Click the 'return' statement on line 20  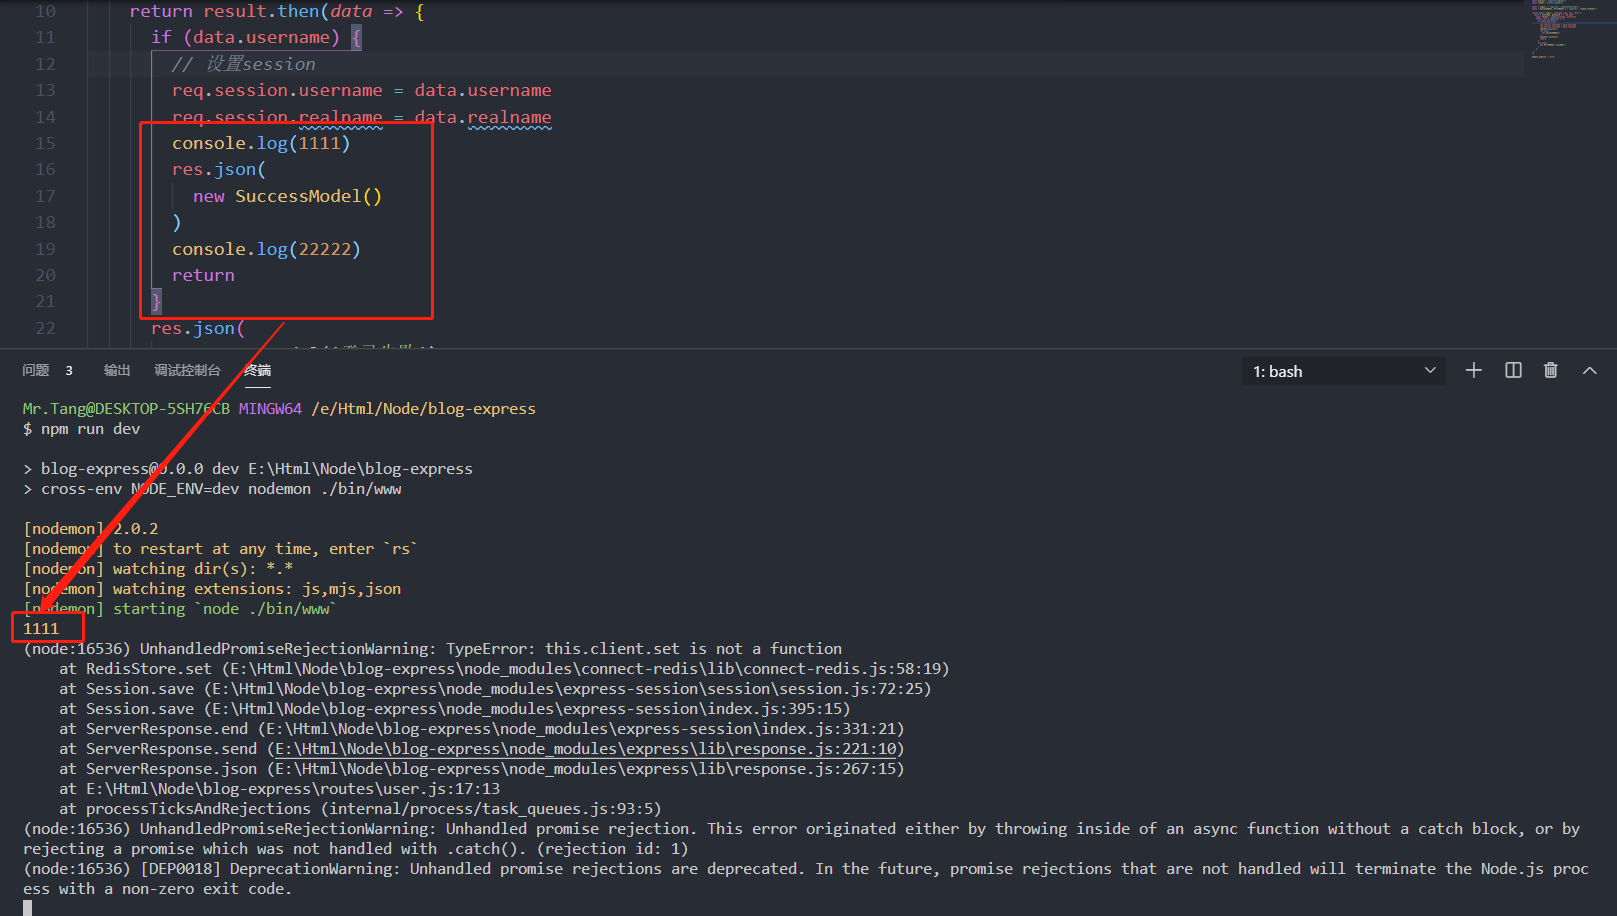coord(203,275)
